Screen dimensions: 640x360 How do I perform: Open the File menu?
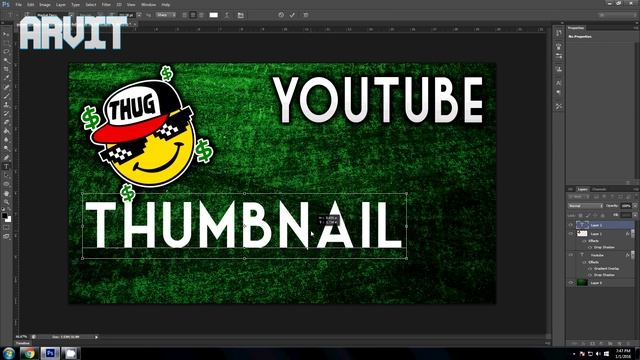(18, 4)
